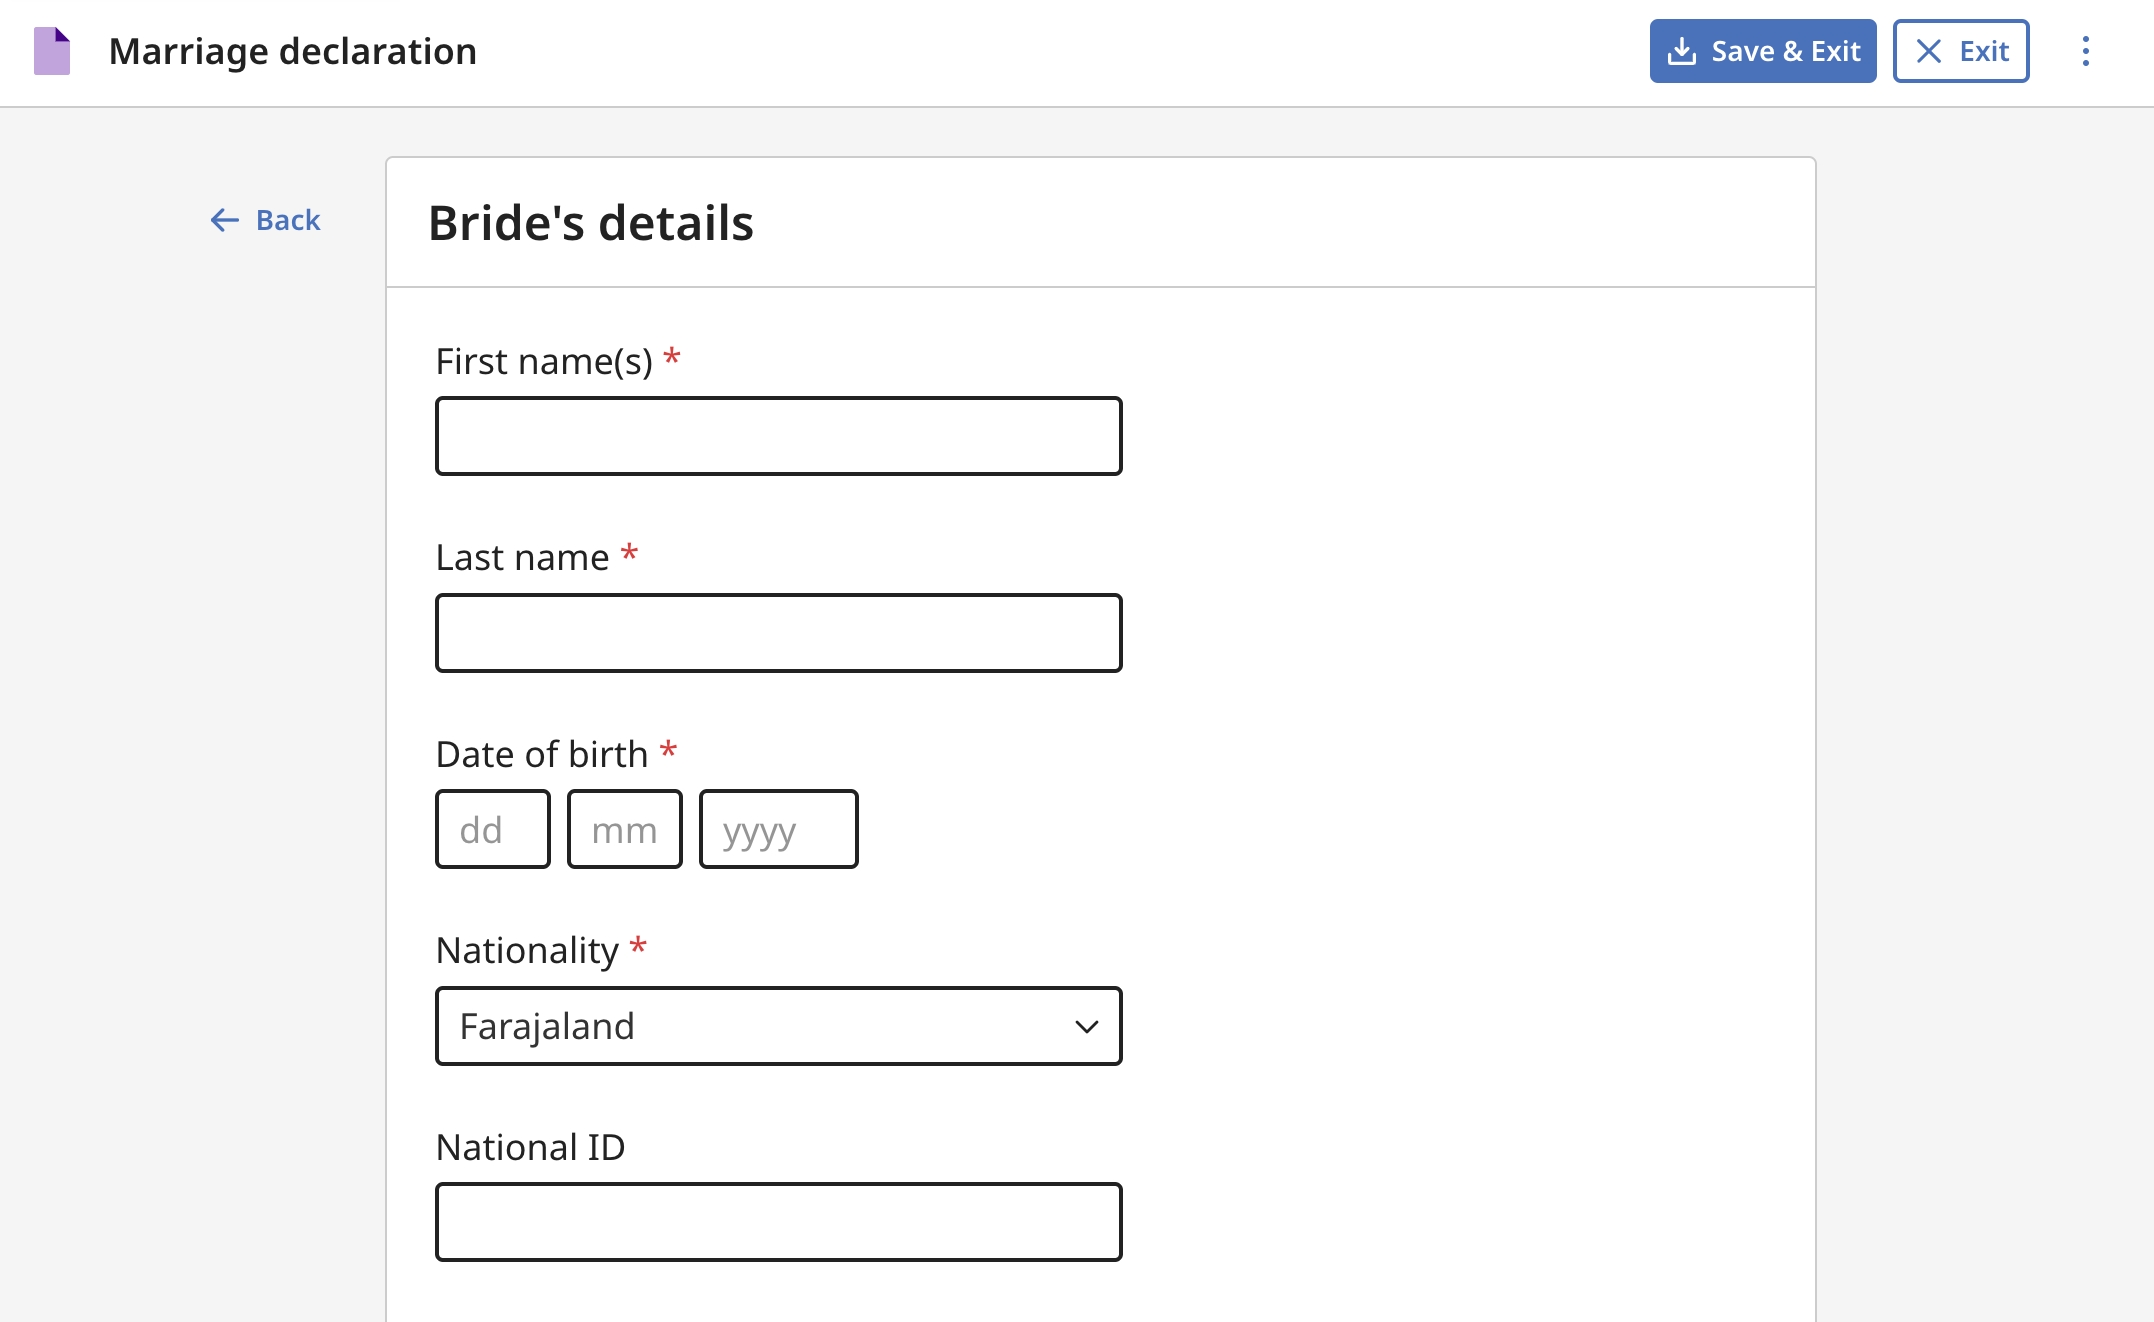2154x1322 pixels.
Task: Click the Date of birth label
Action: 542,754
